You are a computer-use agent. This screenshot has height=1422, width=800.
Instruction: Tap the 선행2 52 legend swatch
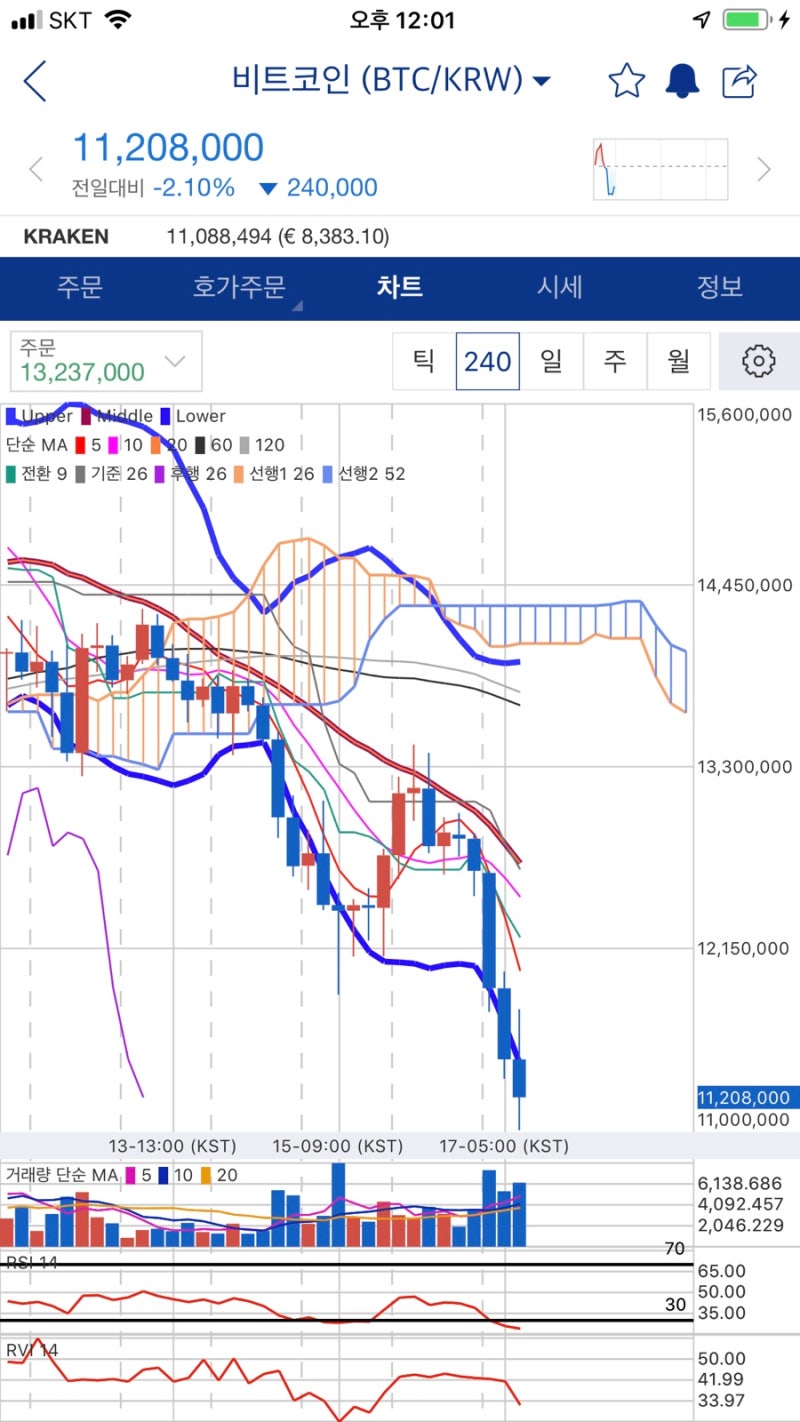(327, 474)
